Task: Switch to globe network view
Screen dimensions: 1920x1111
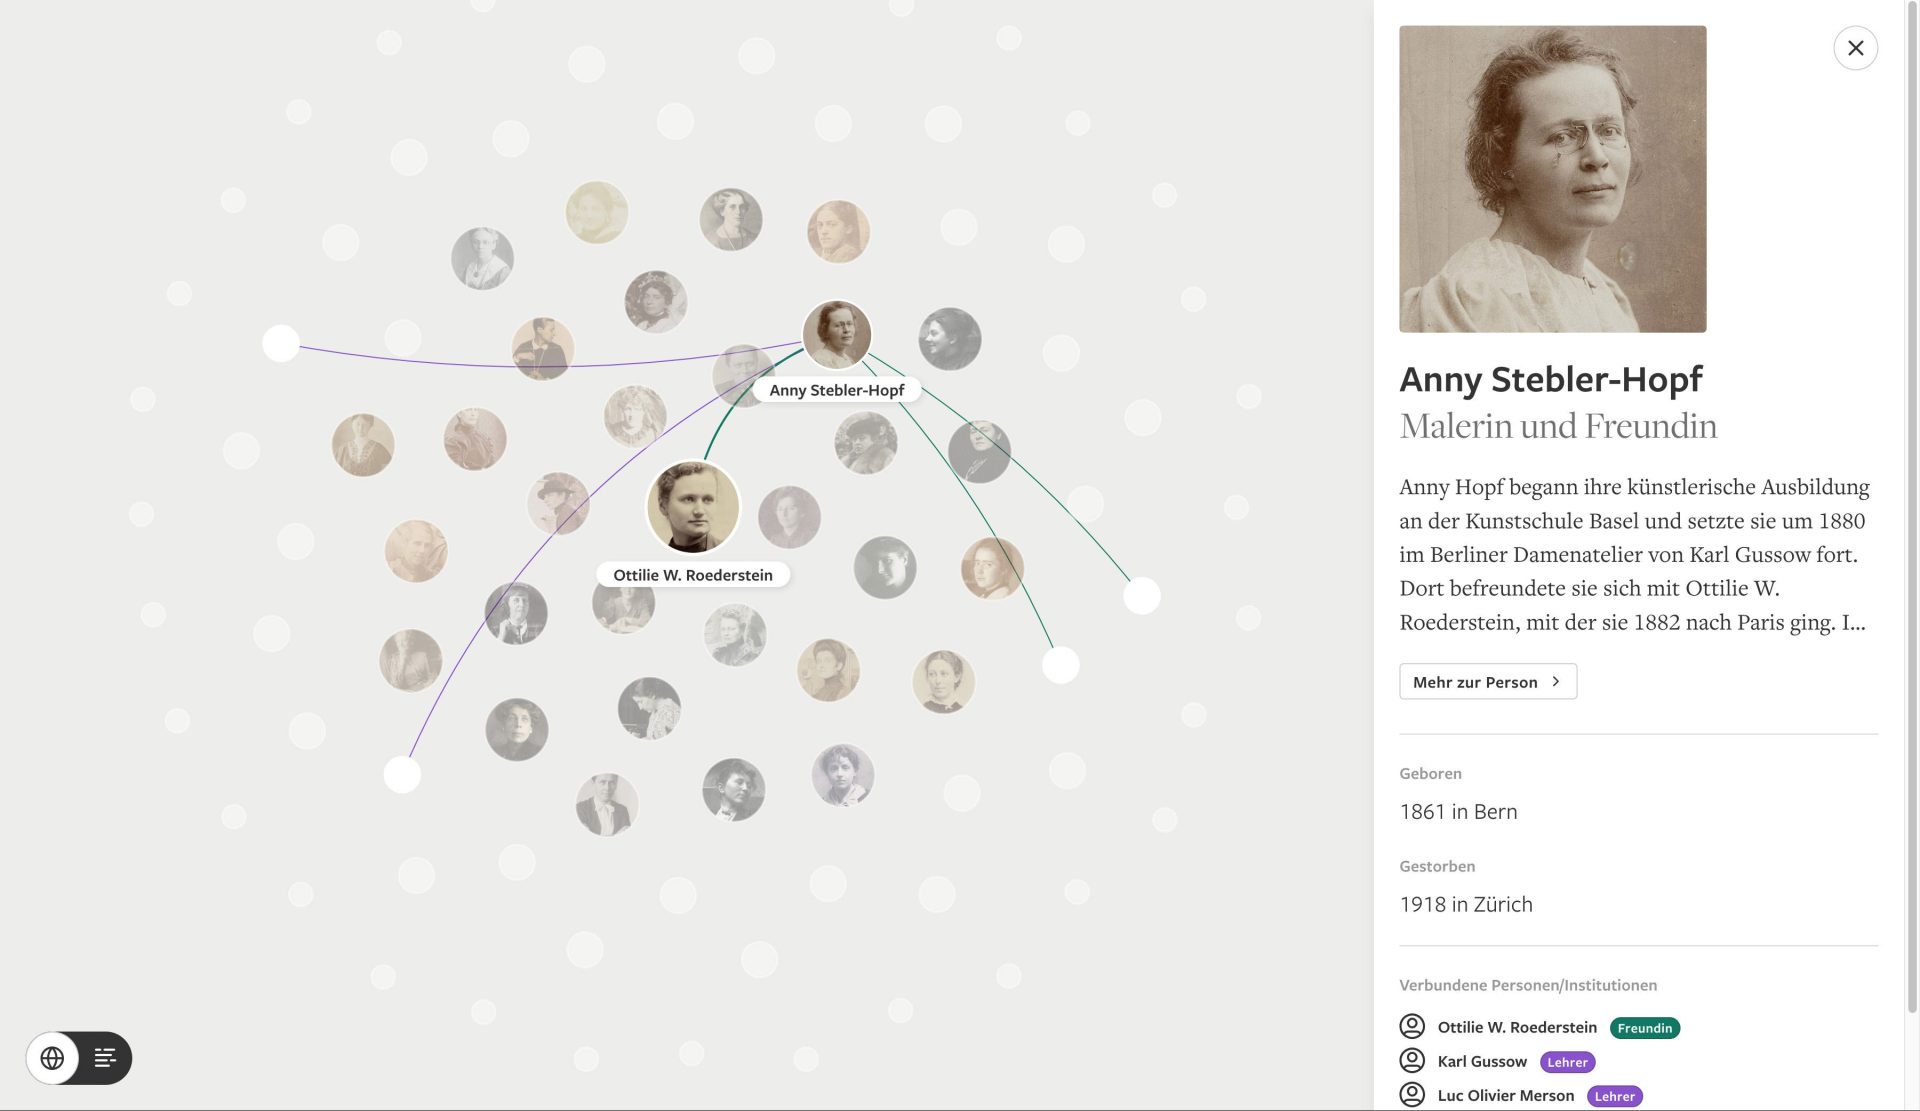Action: [52, 1058]
